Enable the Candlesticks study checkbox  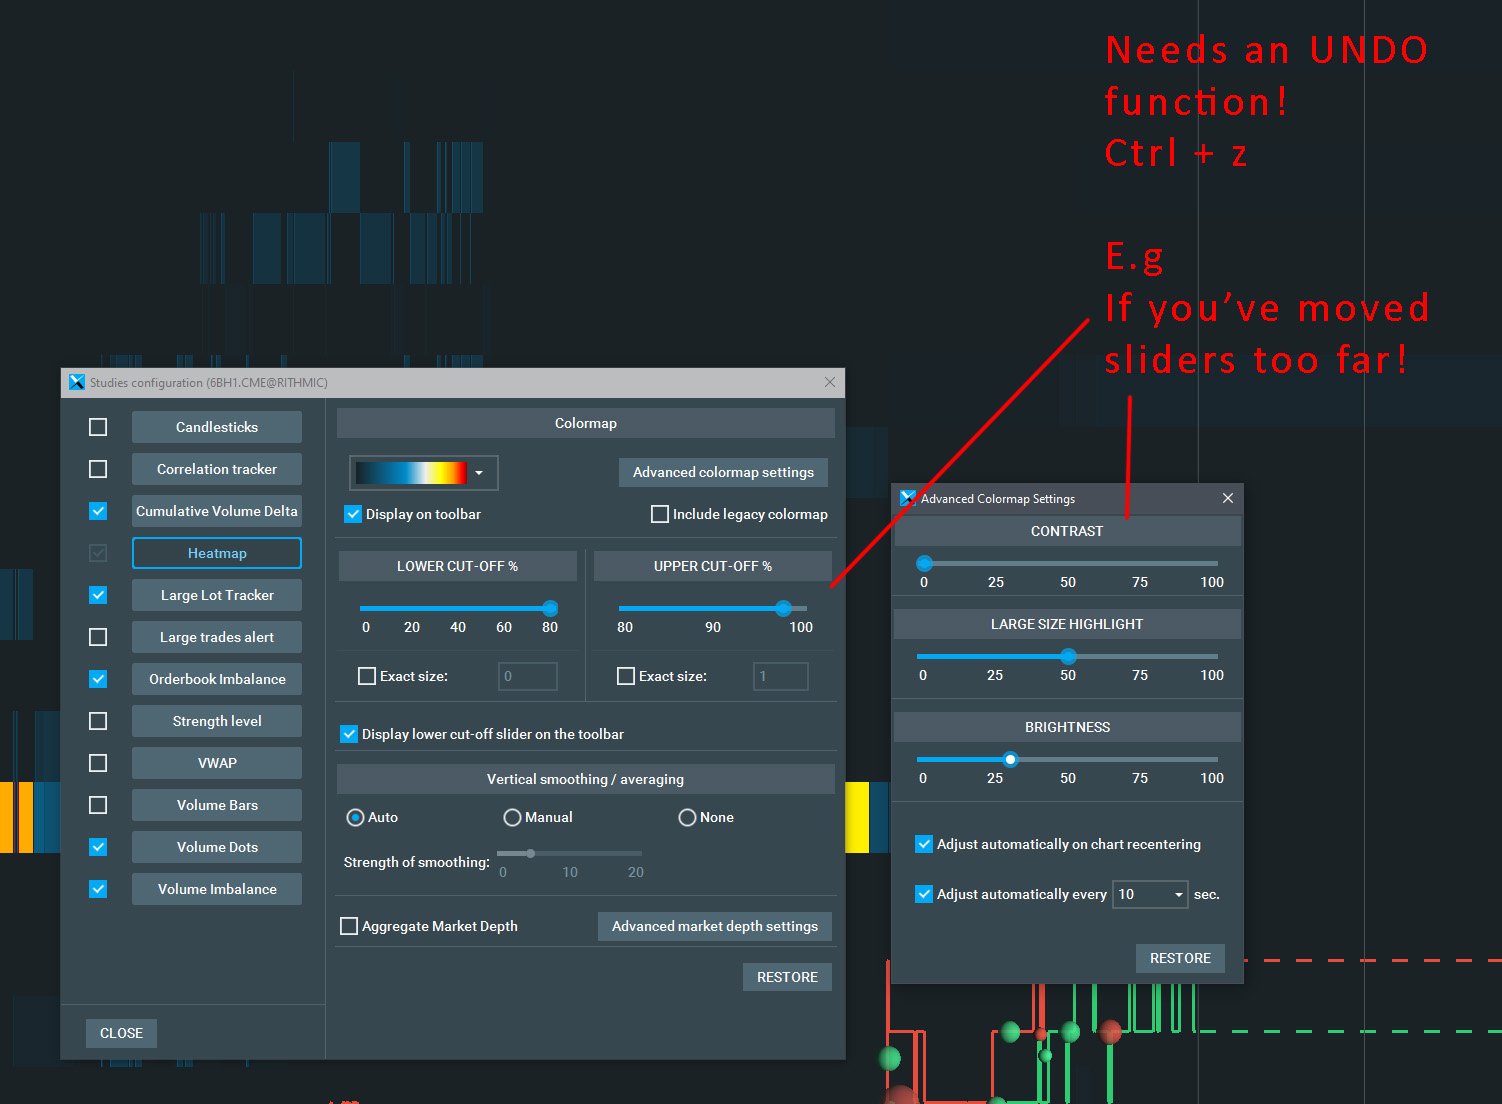point(98,427)
